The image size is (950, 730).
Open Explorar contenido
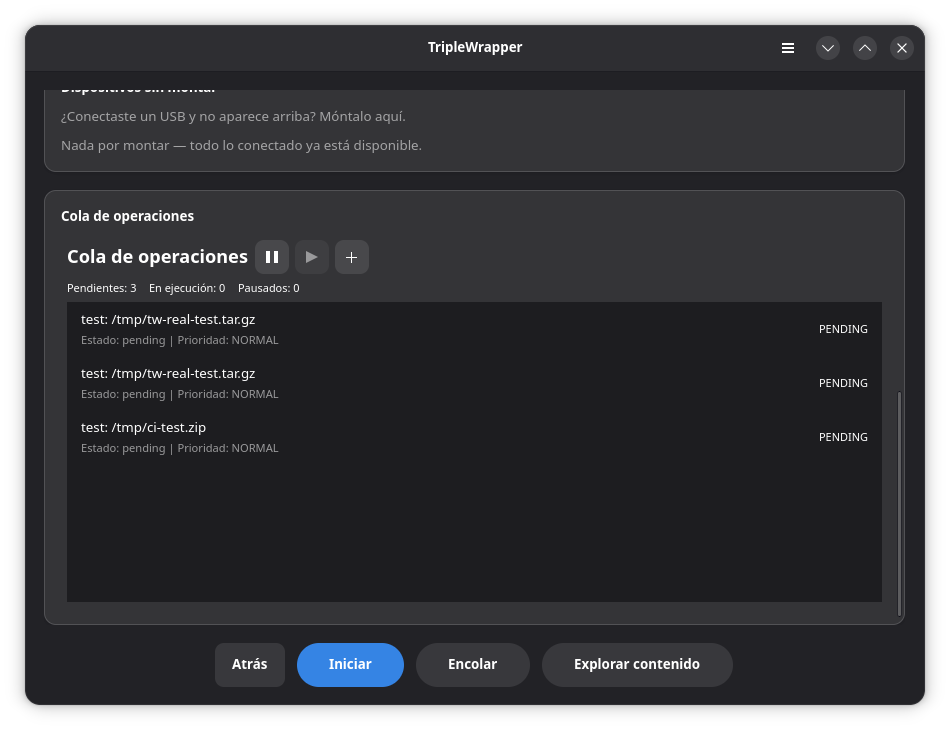tap(637, 665)
